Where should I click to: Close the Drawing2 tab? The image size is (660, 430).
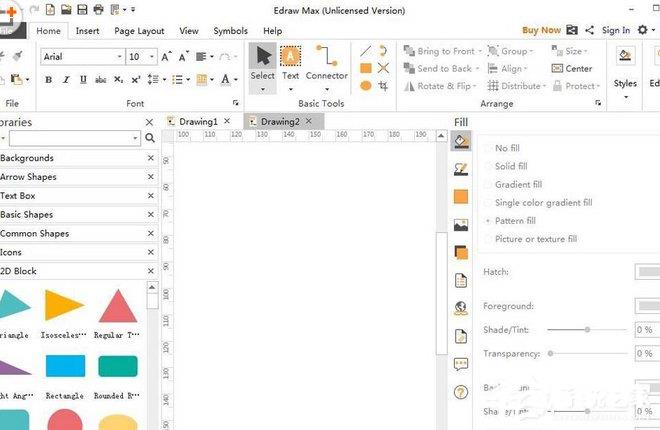point(309,121)
